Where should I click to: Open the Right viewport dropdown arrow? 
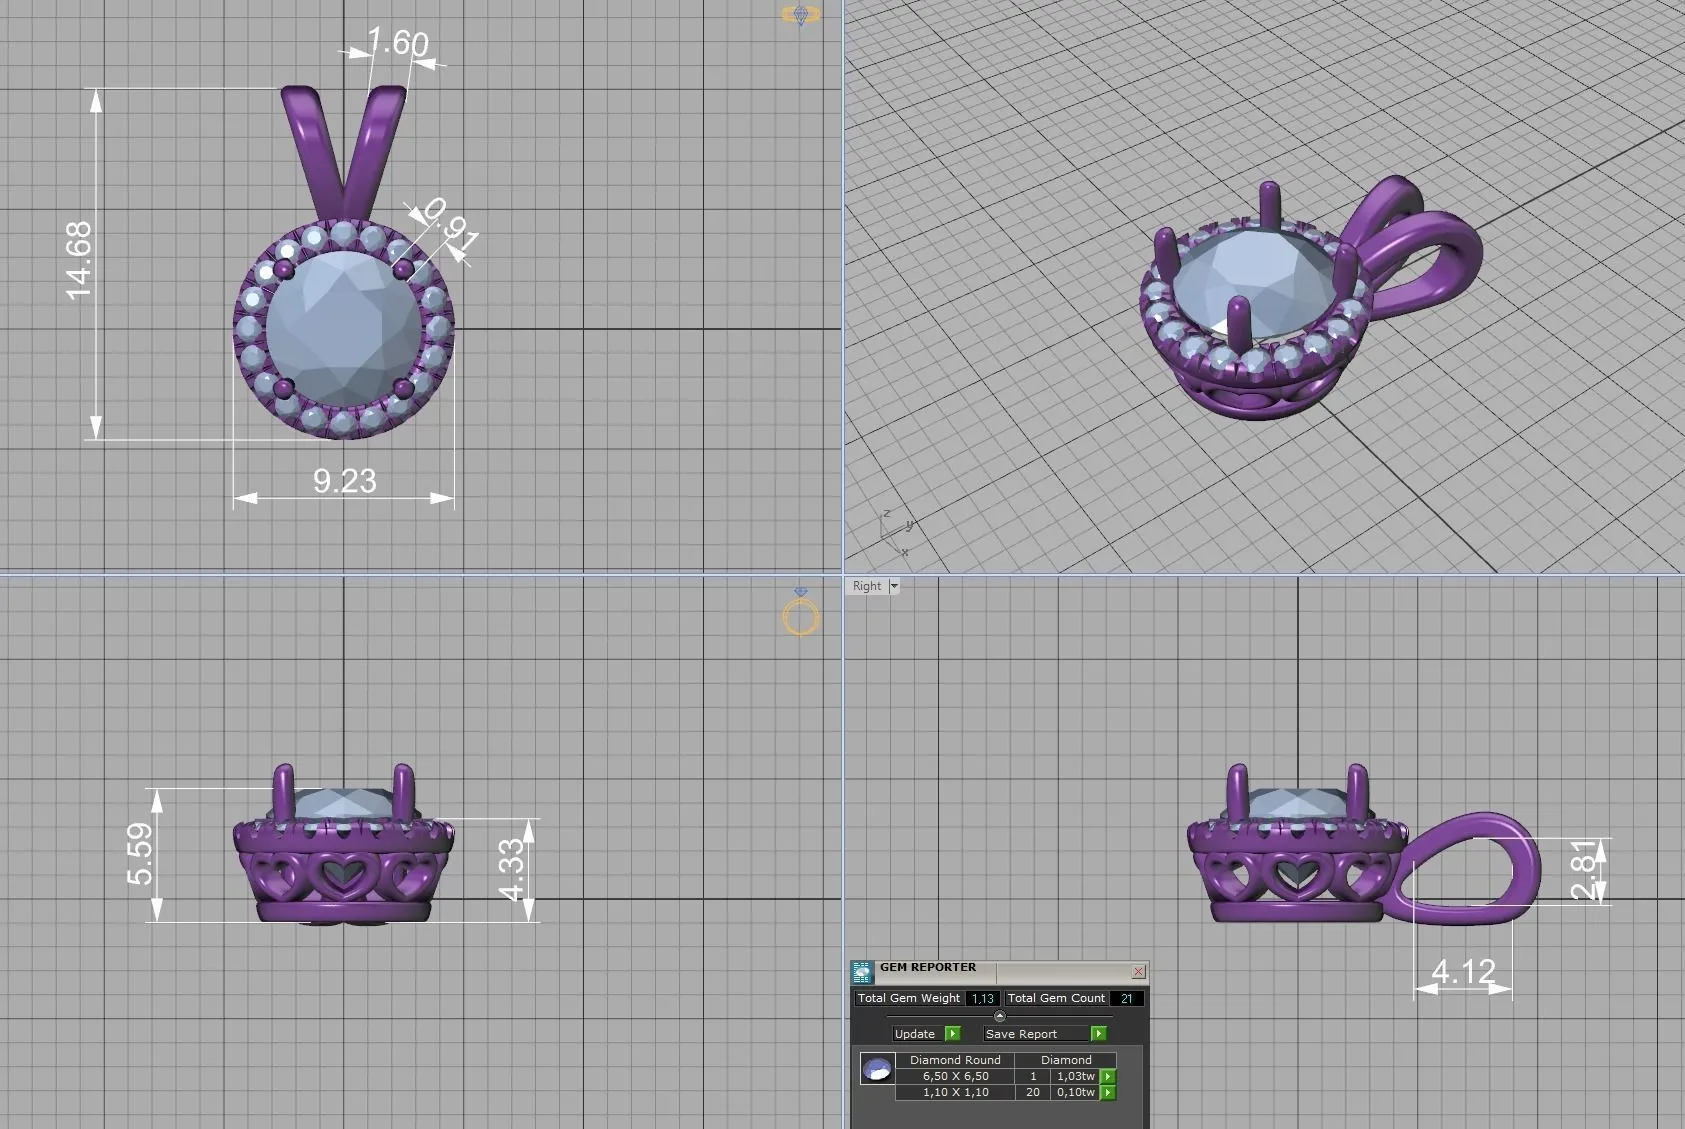pyautogui.click(x=894, y=586)
